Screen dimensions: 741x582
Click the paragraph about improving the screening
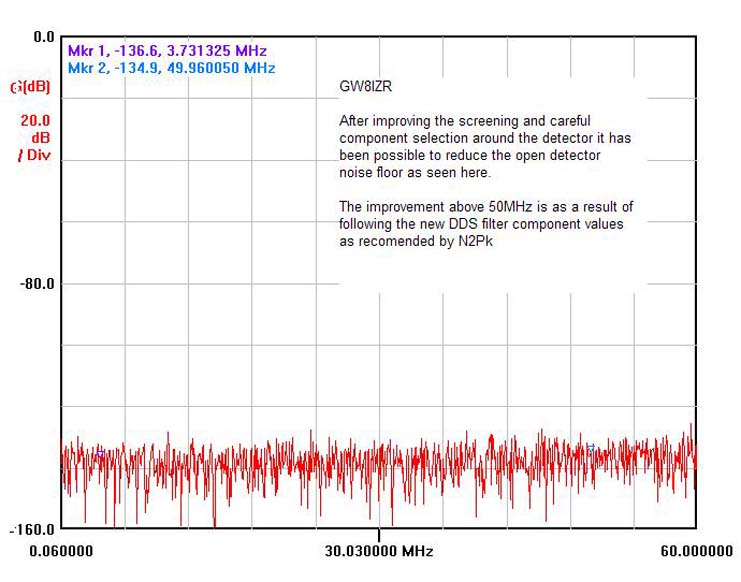pyautogui.click(x=486, y=146)
